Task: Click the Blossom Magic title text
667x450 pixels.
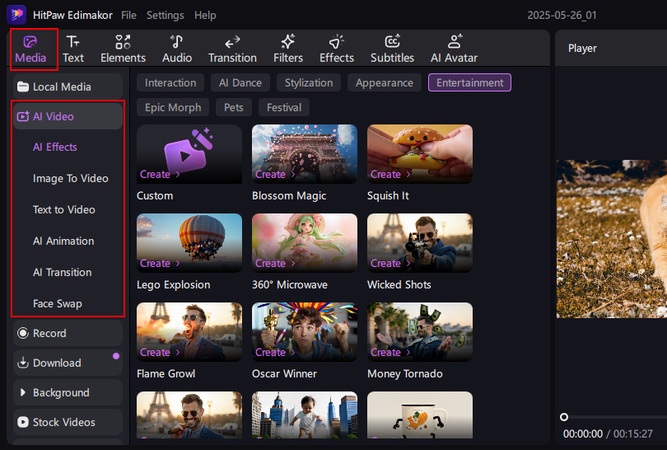Action: tap(289, 196)
